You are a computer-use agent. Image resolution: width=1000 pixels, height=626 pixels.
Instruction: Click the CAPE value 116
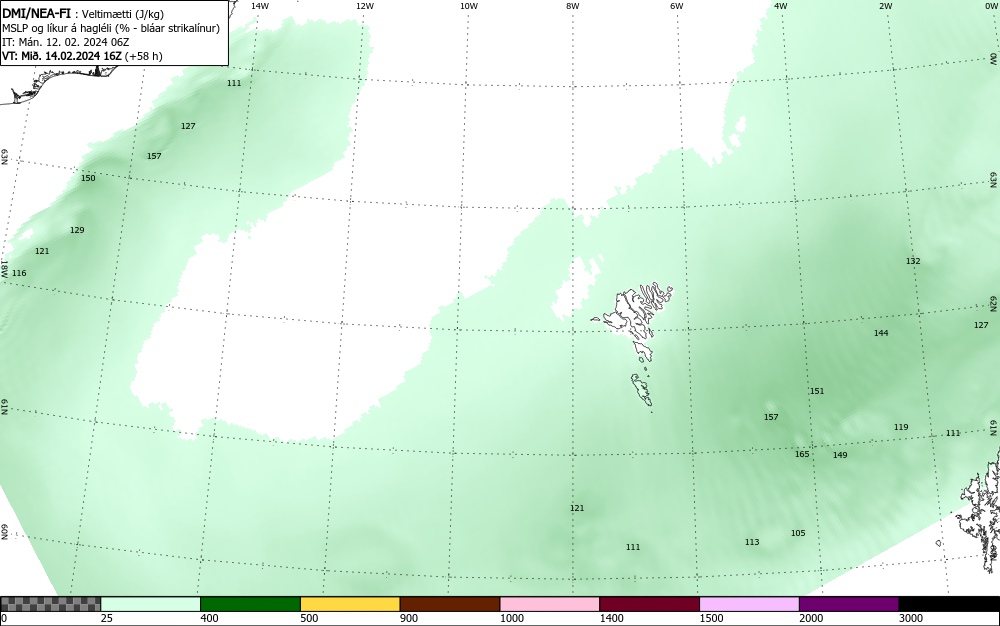click(x=19, y=273)
